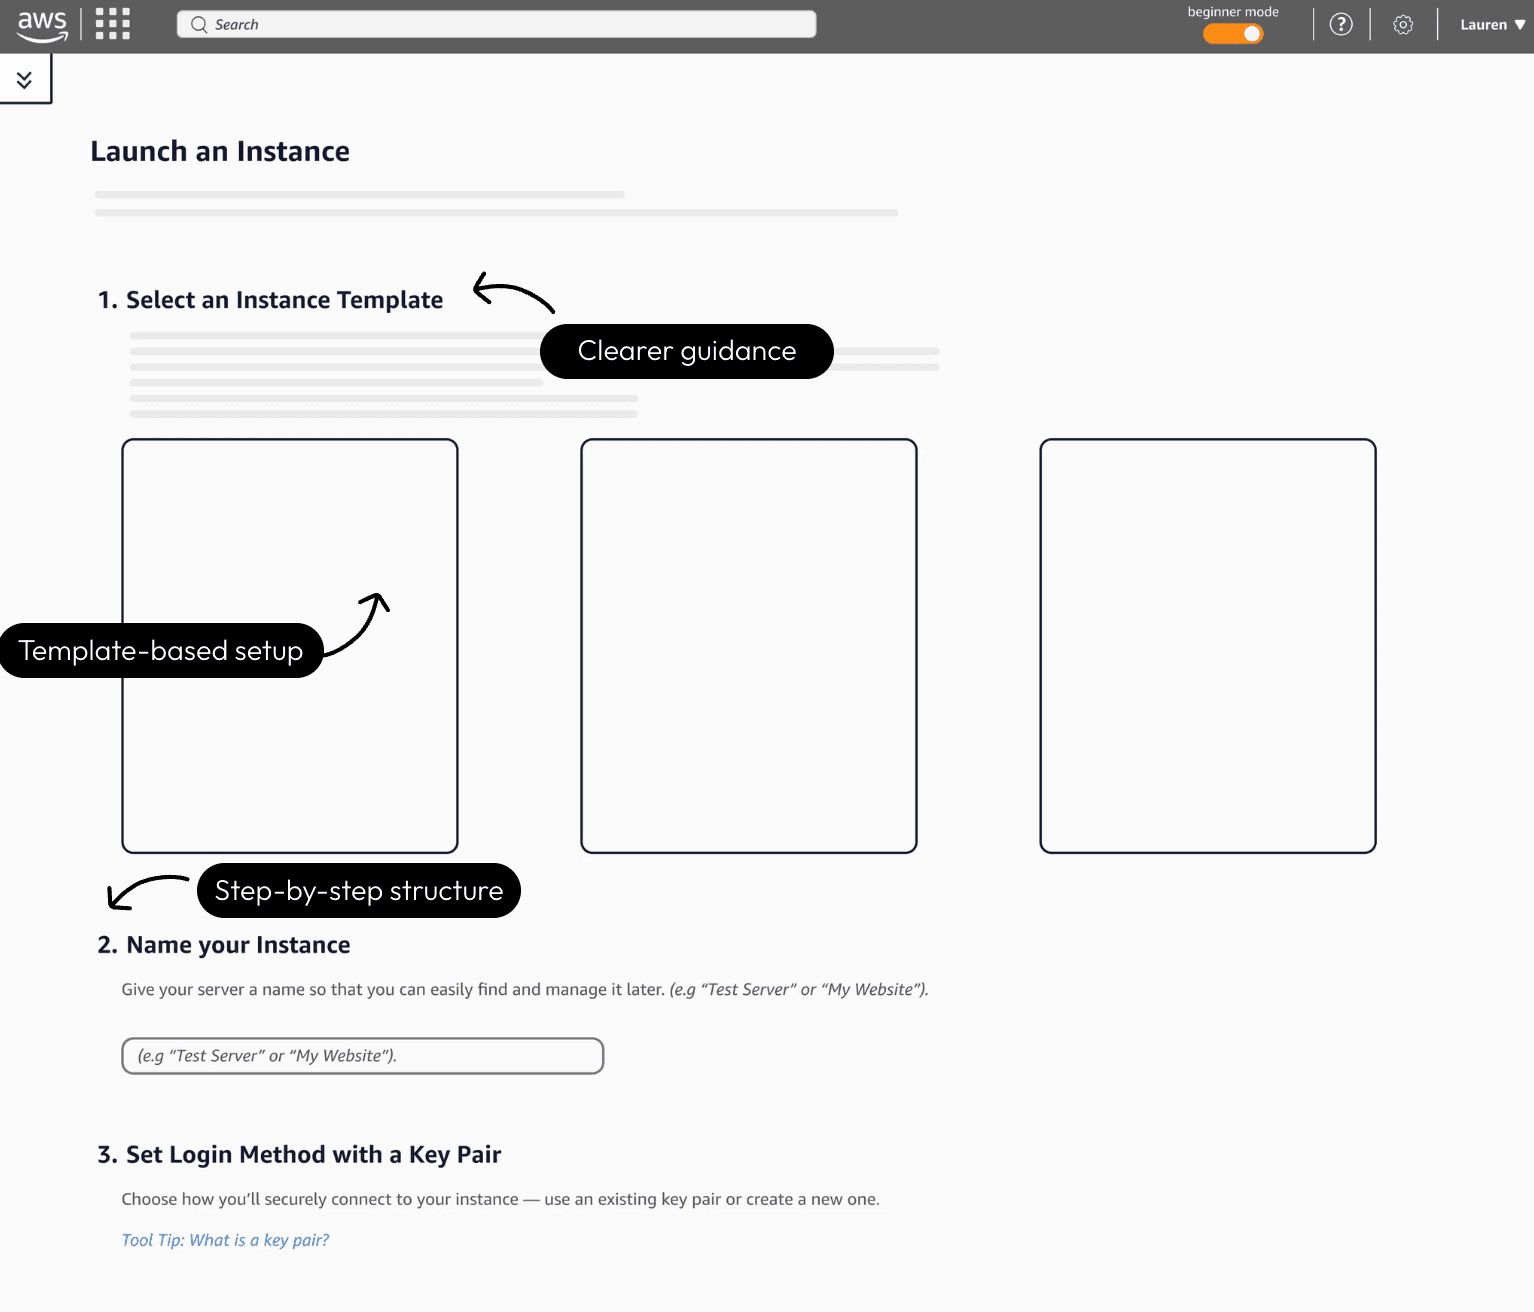Click the '3. Set Login Method with a Key Pair' heading

click(299, 1155)
